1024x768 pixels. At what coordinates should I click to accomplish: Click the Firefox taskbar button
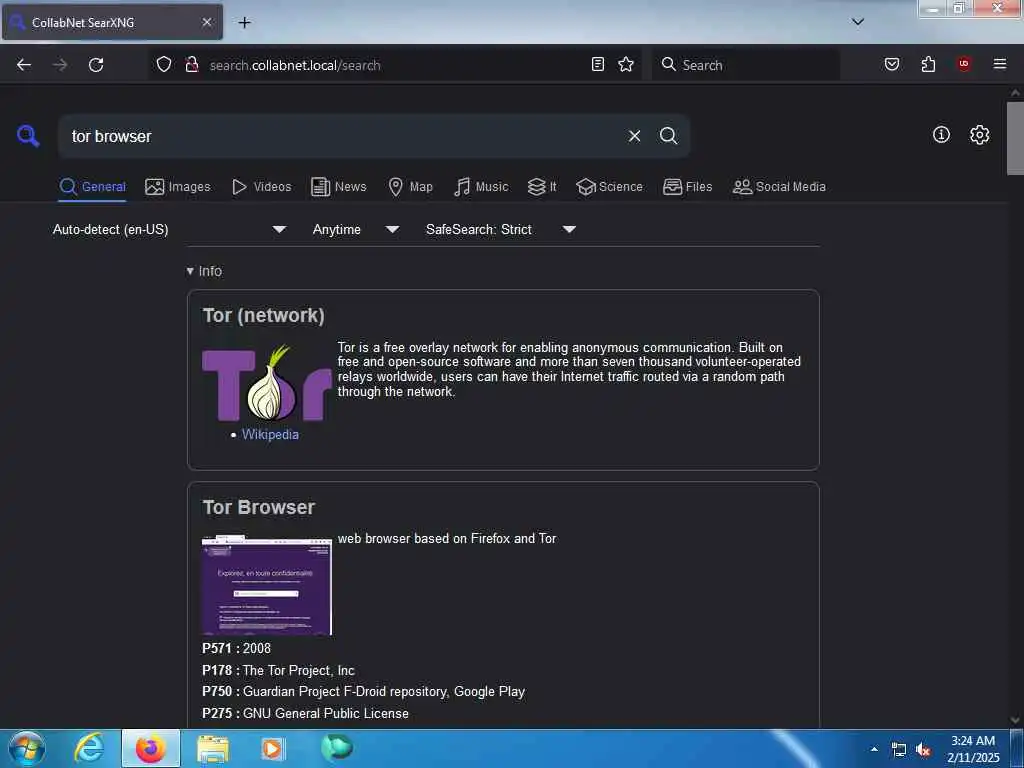pyautogui.click(x=150, y=748)
